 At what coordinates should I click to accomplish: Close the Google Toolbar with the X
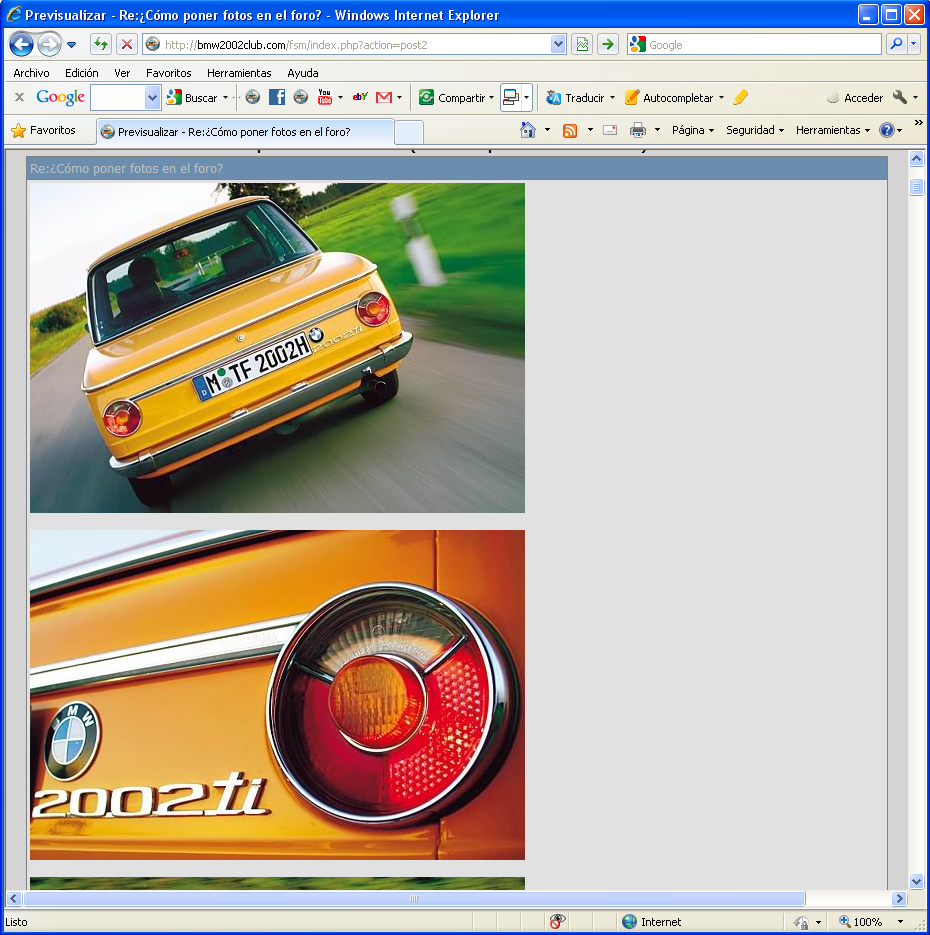click(x=19, y=97)
